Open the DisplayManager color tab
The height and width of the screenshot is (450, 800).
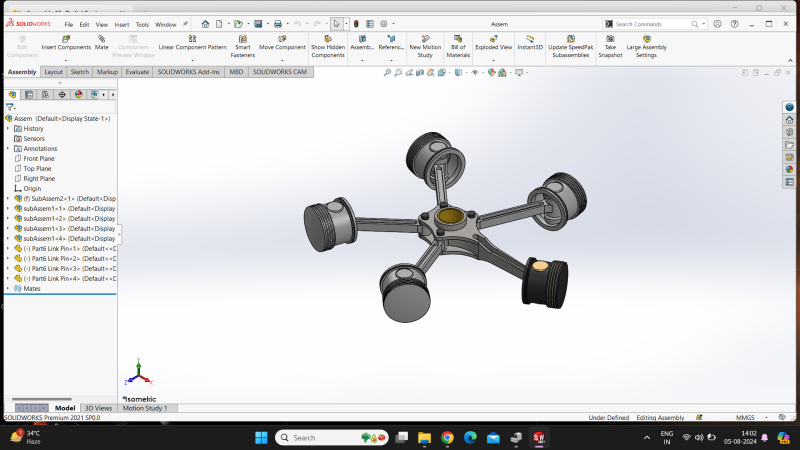(78, 94)
